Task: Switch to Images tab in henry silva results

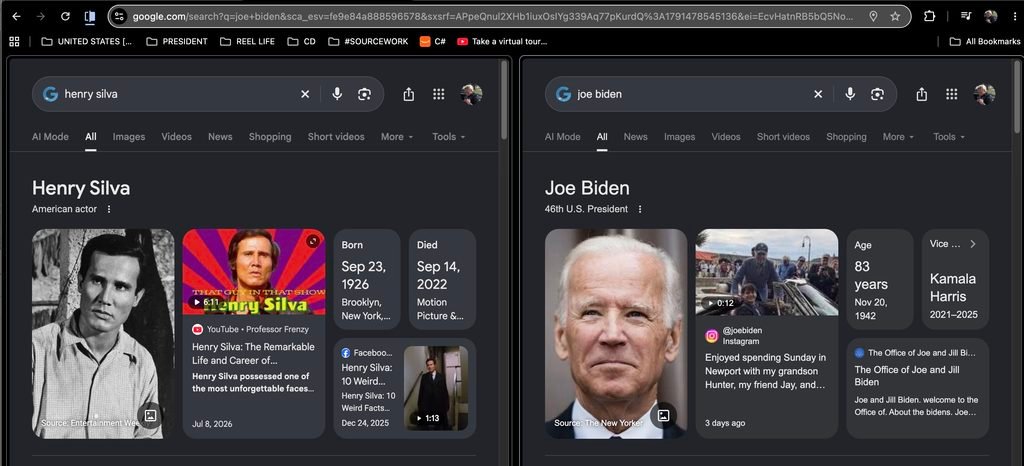Action: [129, 136]
